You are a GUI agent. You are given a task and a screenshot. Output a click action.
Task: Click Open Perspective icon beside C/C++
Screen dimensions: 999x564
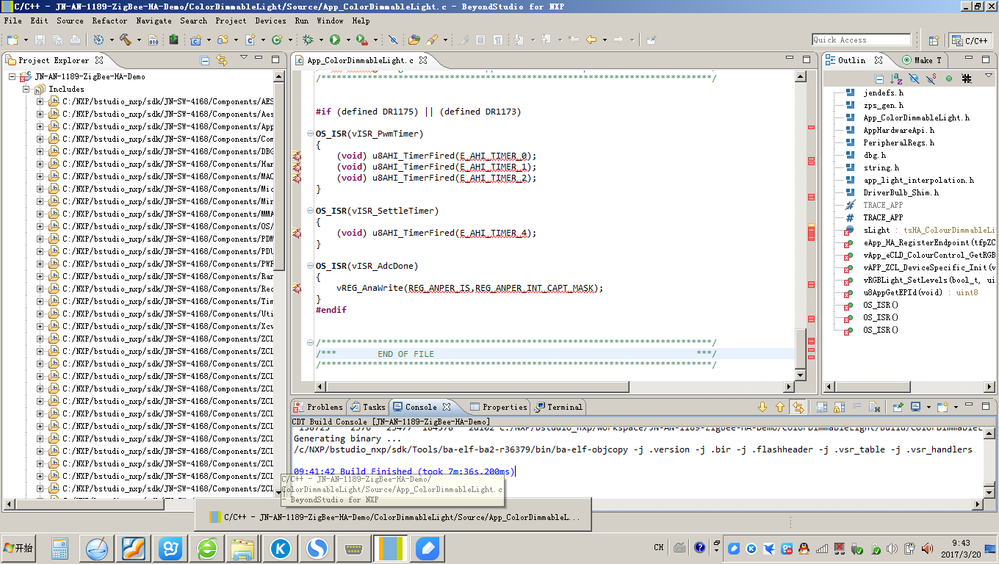[936, 40]
